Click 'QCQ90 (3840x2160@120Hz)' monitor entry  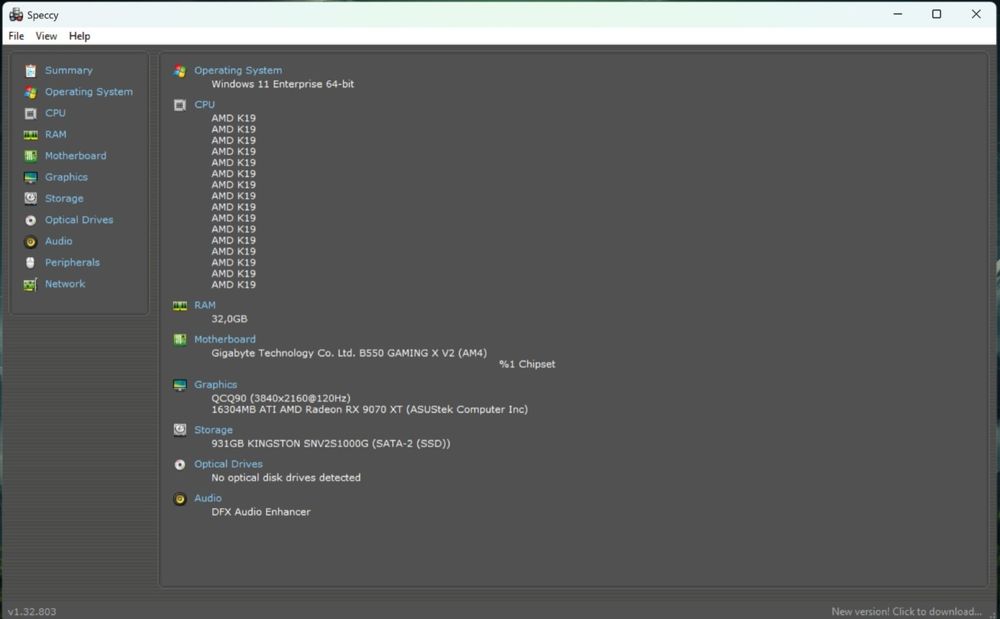point(281,398)
